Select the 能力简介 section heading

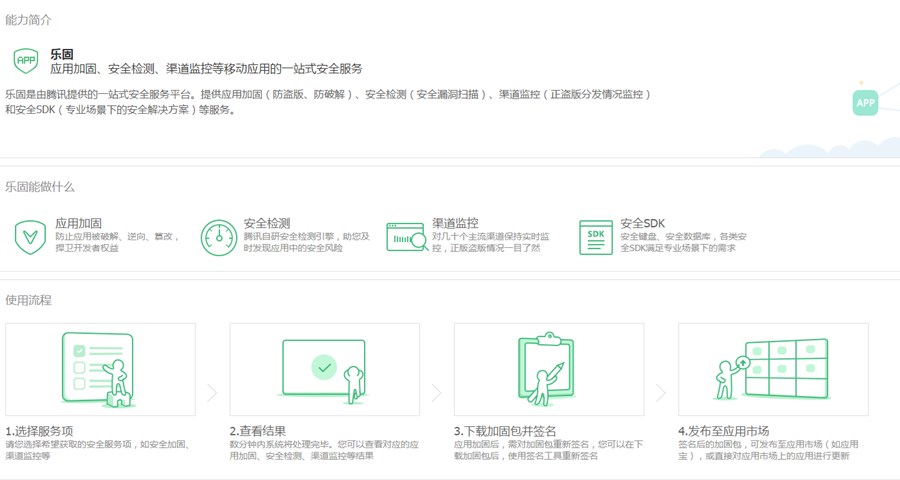pyautogui.click(x=28, y=20)
